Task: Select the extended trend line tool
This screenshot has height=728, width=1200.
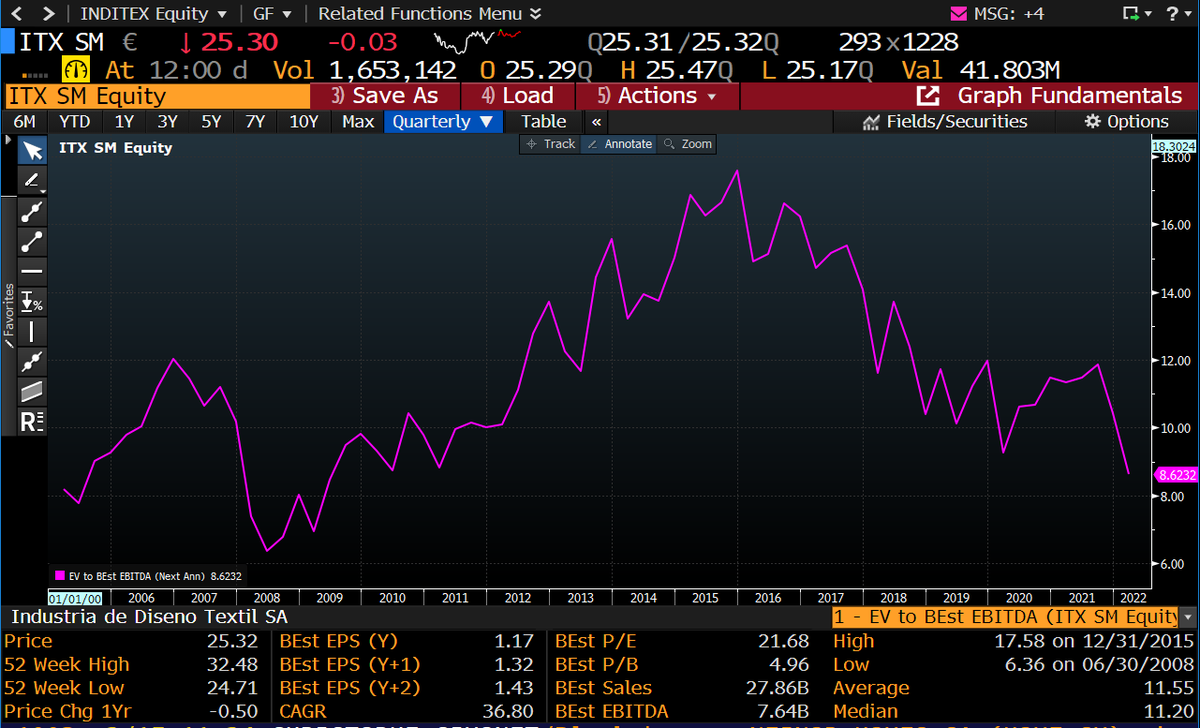Action: [x=33, y=211]
